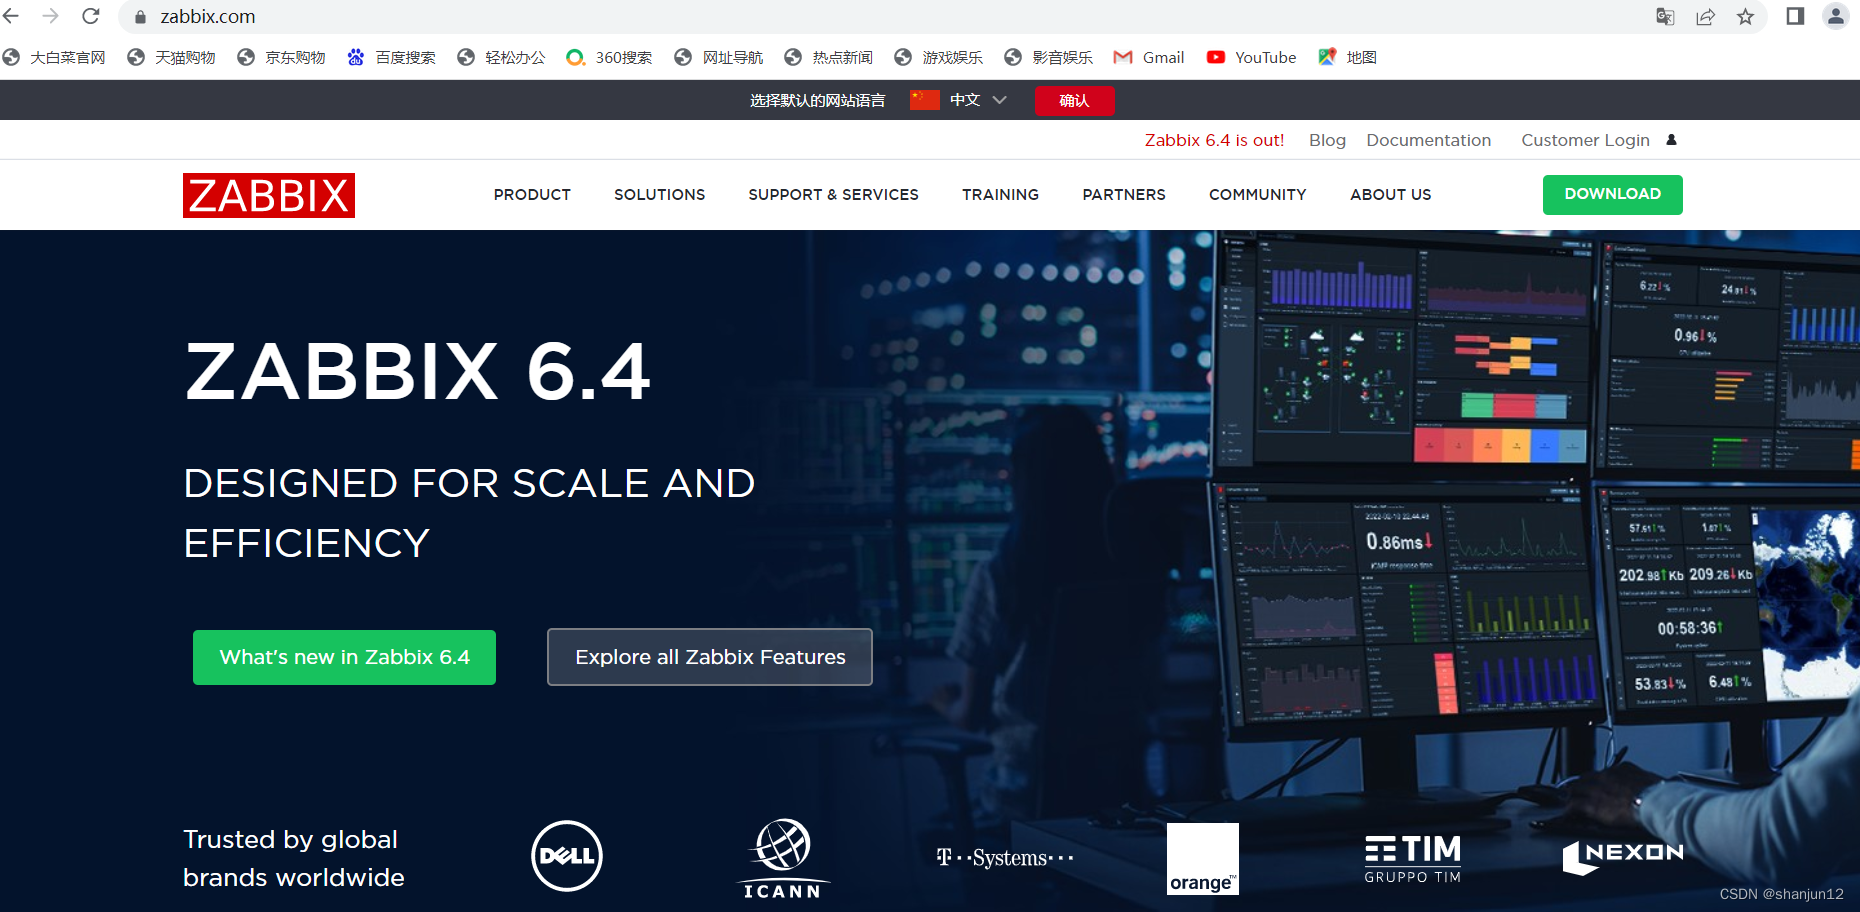Open the 游戏娱乐 bookmark
Viewport: 1860px width, 912px height.
pos(939,58)
